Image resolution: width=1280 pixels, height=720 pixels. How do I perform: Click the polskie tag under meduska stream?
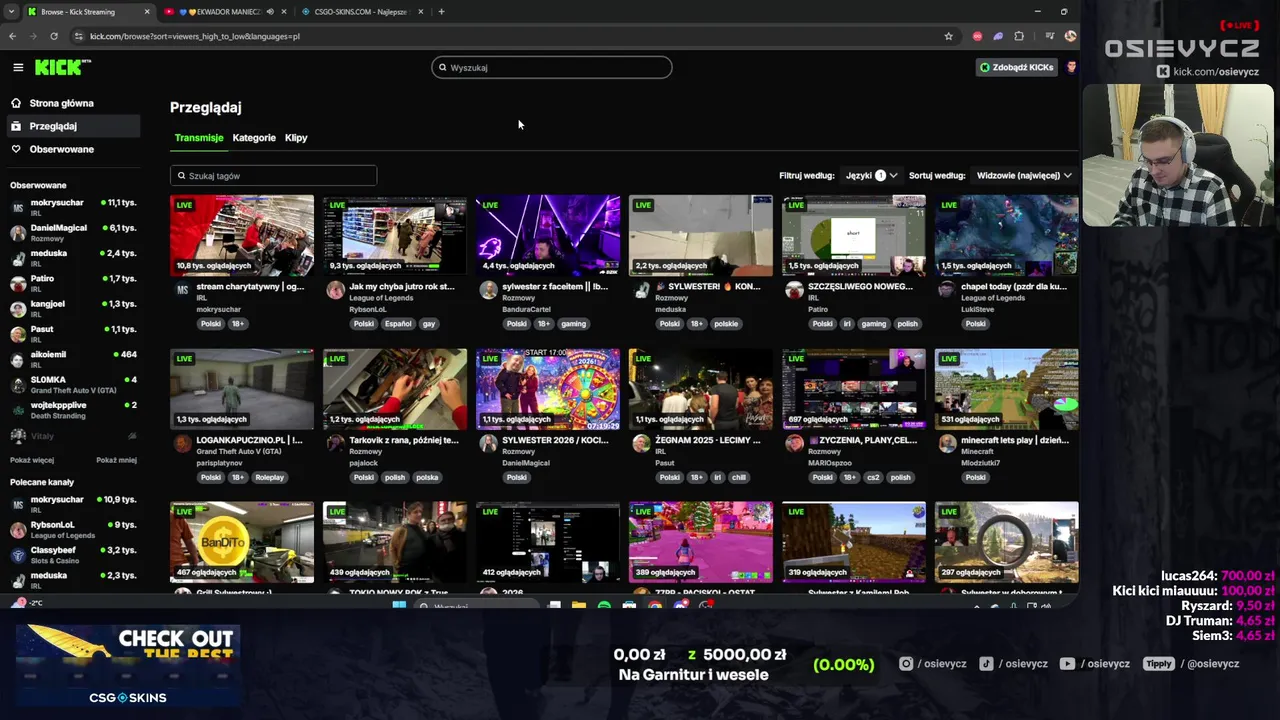coord(726,324)
